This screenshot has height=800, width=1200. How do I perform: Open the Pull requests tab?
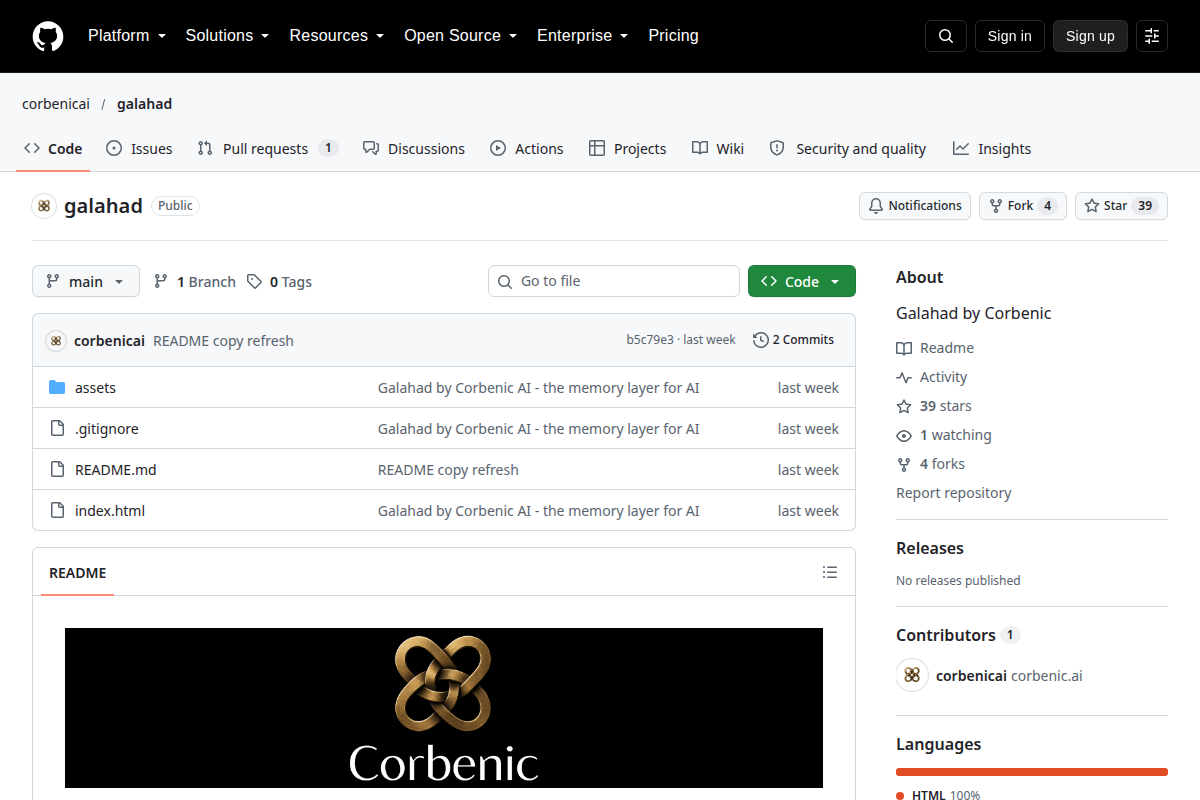[268, 148]
